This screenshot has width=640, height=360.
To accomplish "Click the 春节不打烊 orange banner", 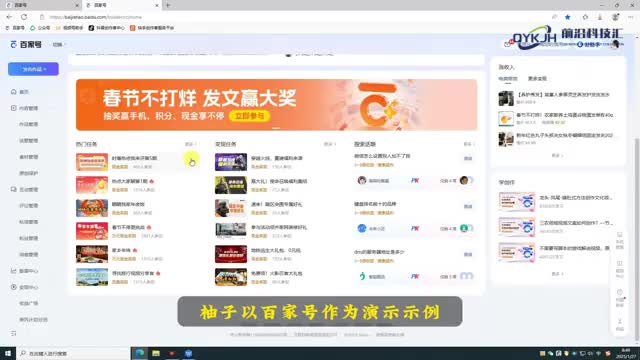I will point(276,105).
